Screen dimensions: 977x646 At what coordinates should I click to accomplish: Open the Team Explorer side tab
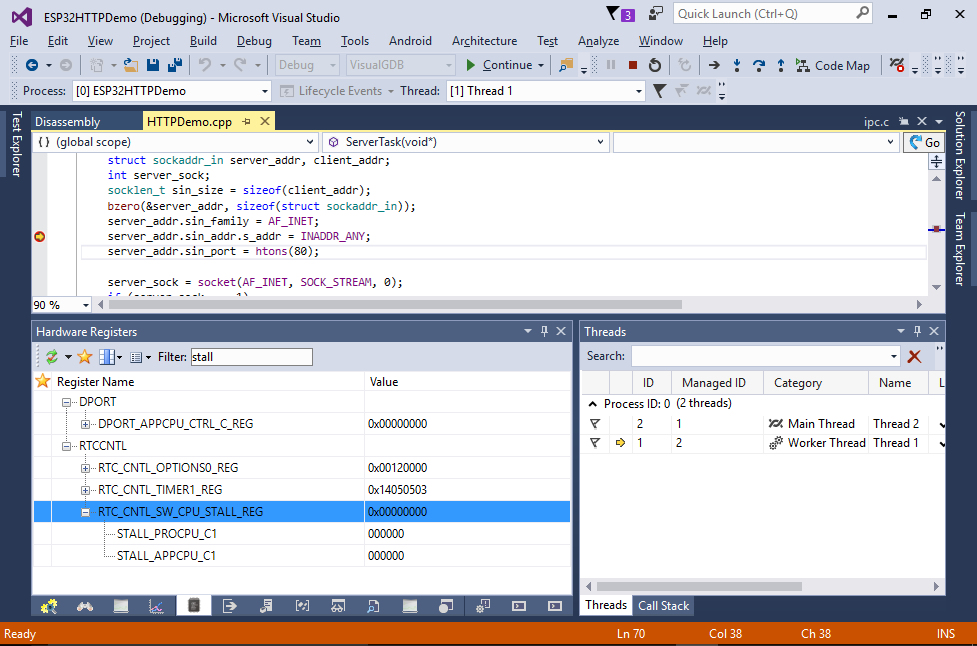[x=960, y=249]
